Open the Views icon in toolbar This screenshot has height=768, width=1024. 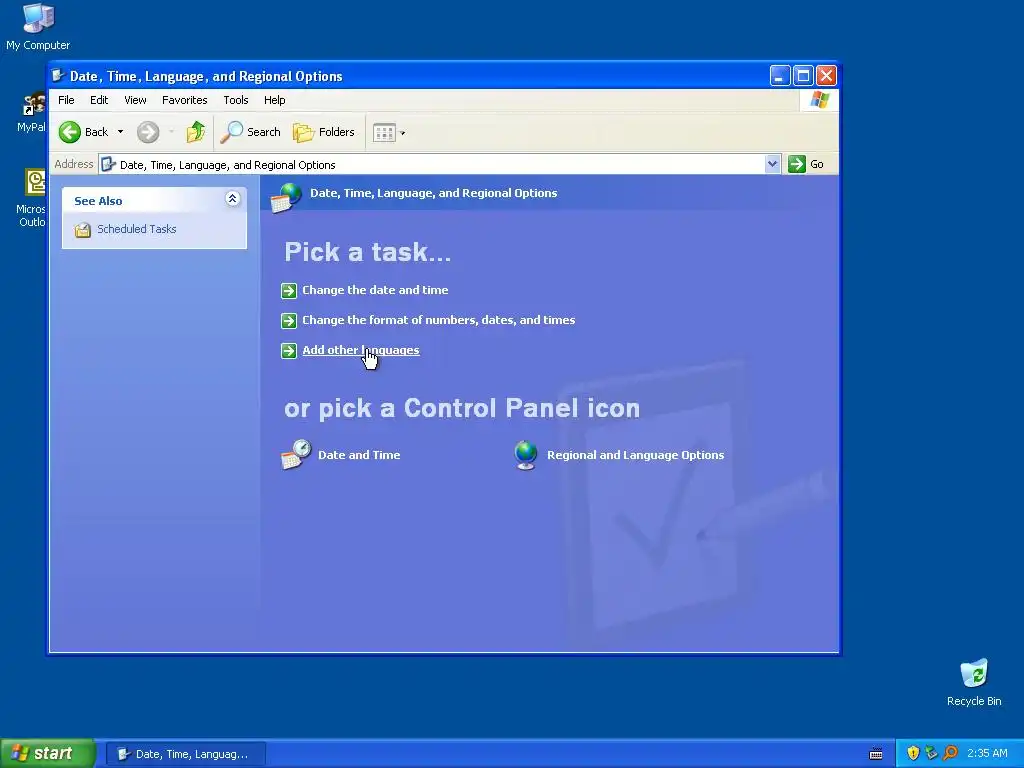click(384, 133)
